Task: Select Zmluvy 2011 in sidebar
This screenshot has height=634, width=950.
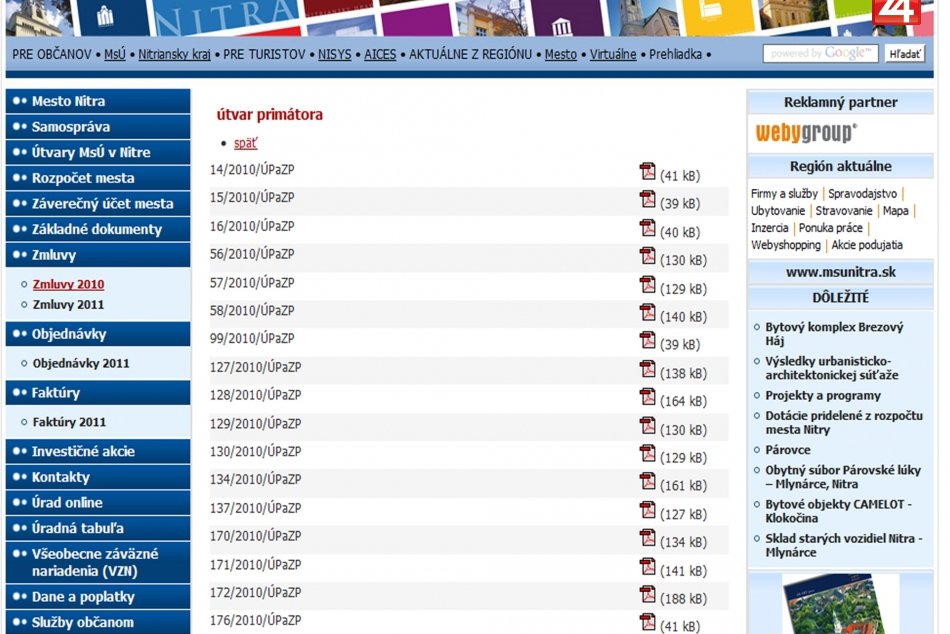Action: [x=68, y=305]
